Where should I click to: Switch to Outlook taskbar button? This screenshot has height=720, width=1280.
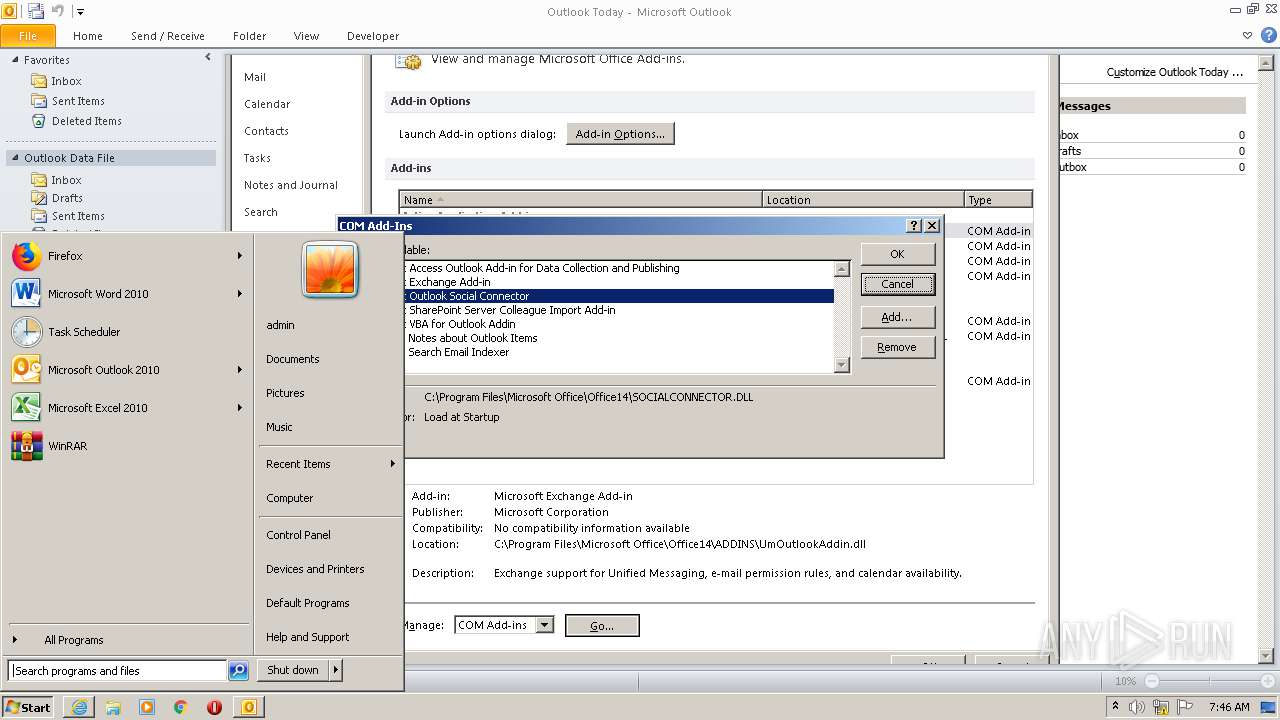click(248, 707)
